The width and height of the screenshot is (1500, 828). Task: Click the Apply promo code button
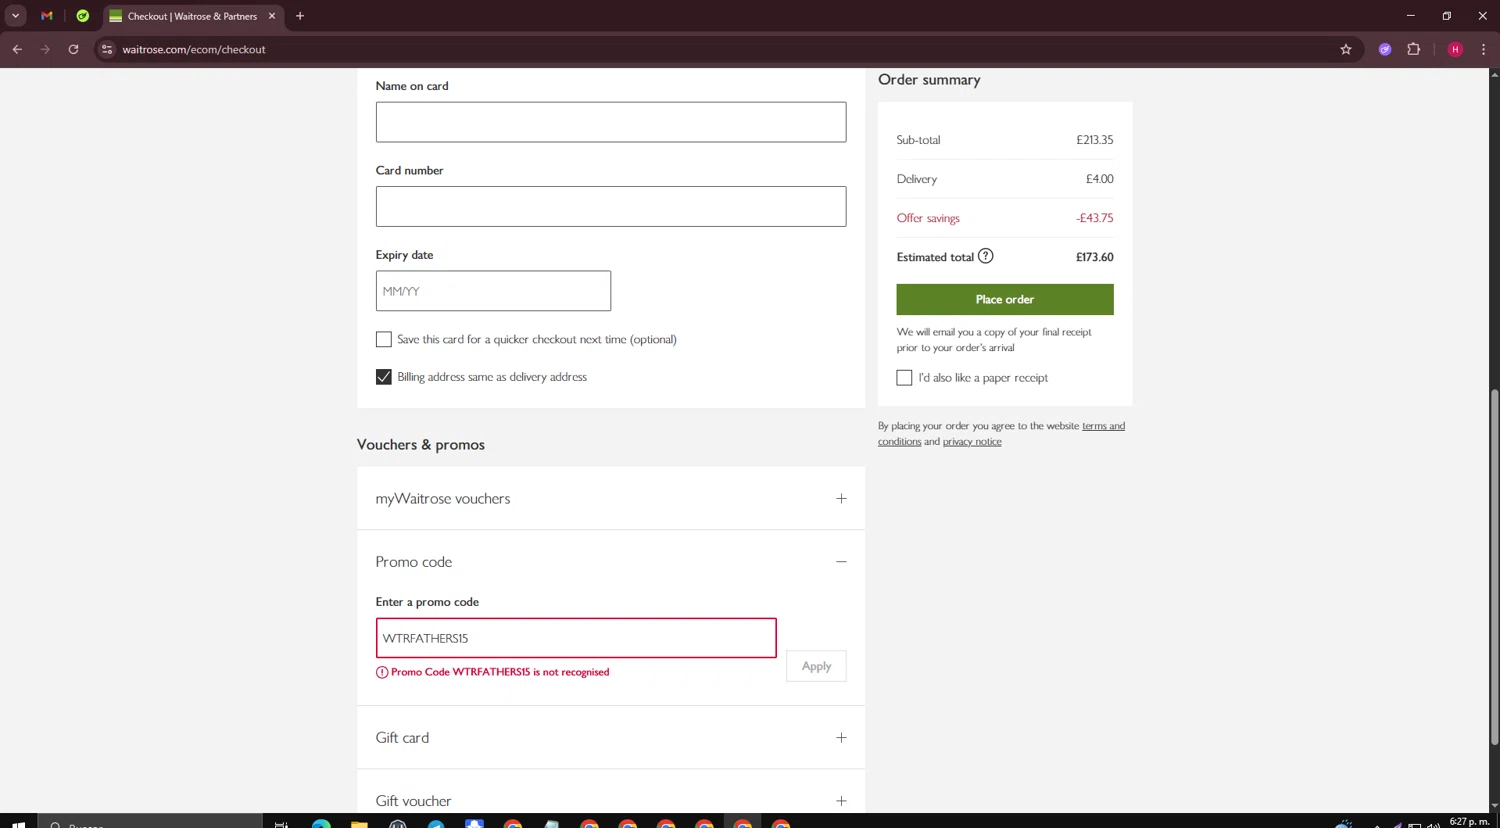coord(816,666)
